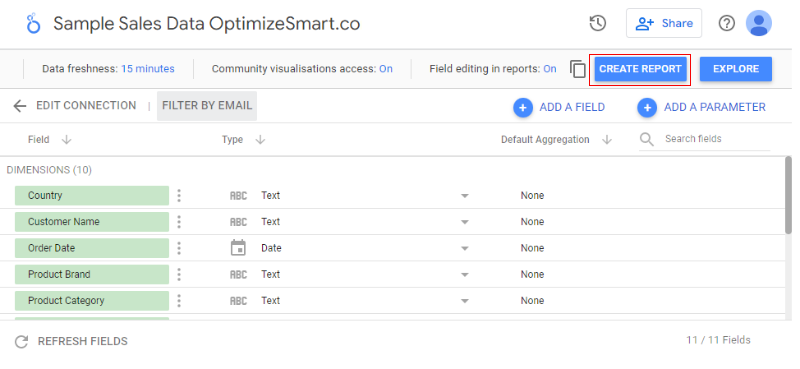The height and width of the screenshot is (369, 800).
Task: Click the plus icon for Add a Parameter
Action: 647,107
